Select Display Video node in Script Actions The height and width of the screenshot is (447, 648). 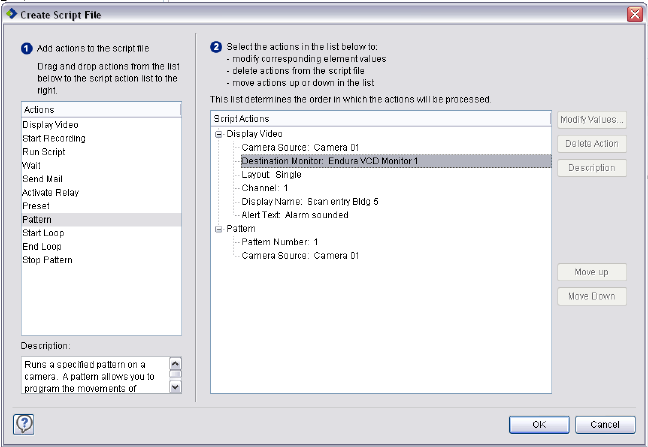point(254,134)
